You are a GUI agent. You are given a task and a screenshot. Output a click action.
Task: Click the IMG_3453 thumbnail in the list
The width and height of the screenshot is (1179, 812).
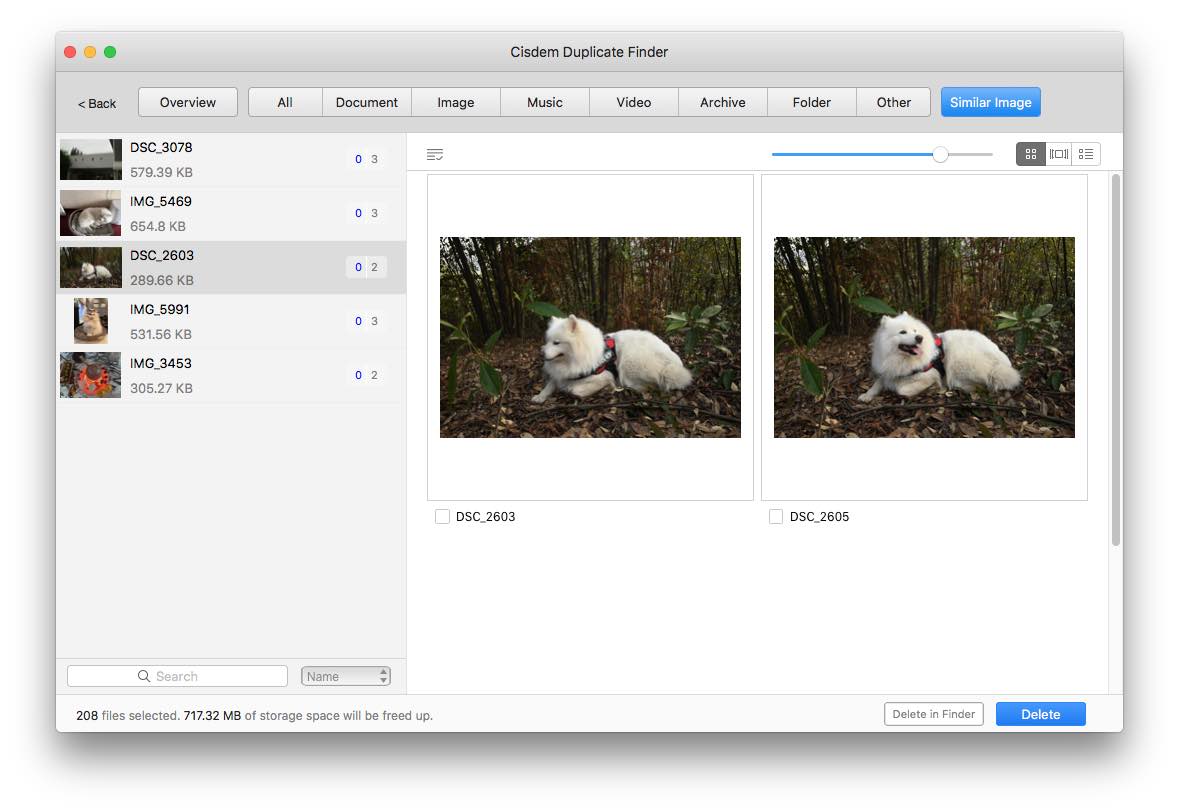point(91,375)
